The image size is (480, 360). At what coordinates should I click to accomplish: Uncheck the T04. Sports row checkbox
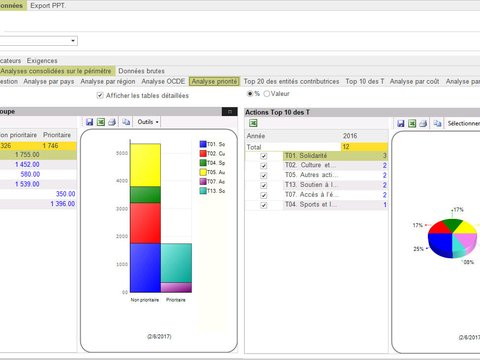pos(264,205)
